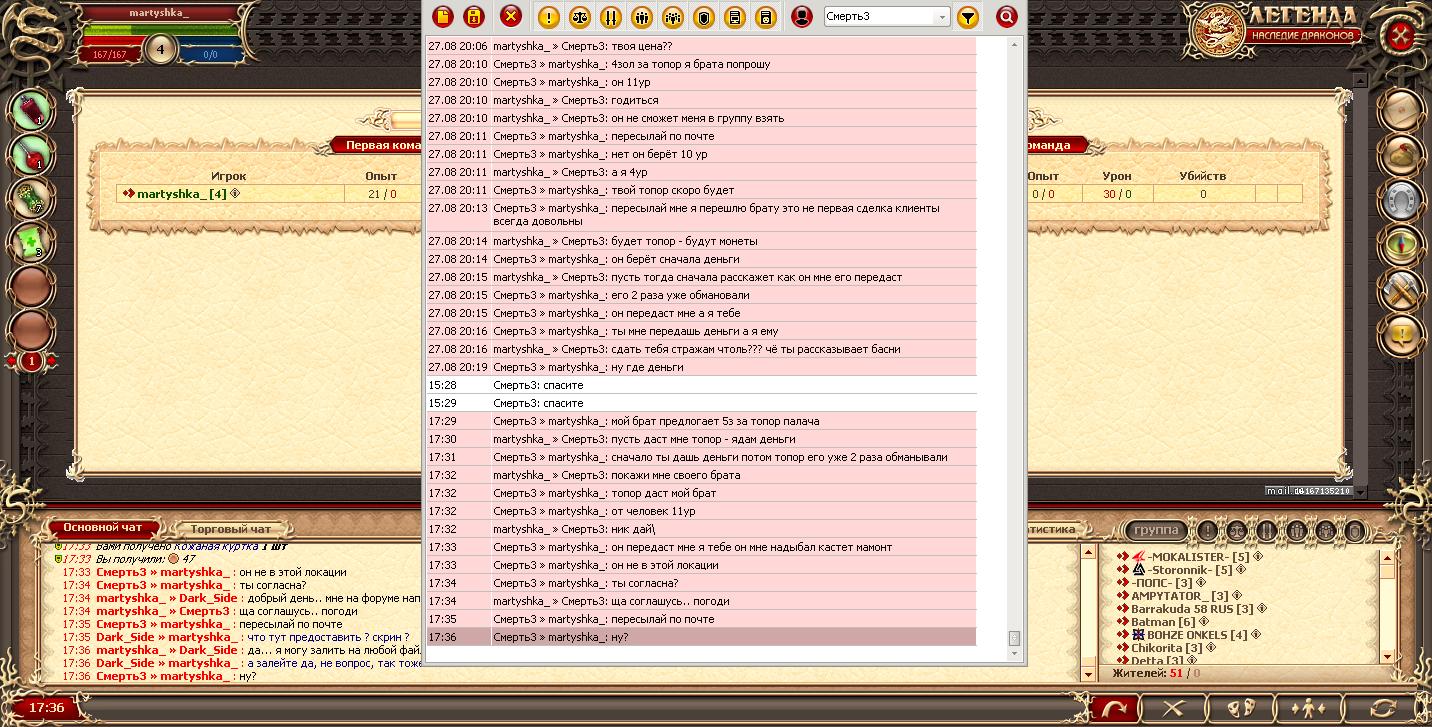This screenshot has width=1432, height=727.
Task: Click the red right arrow beside quick slot page 1
Action: click(x=51, y=360)
